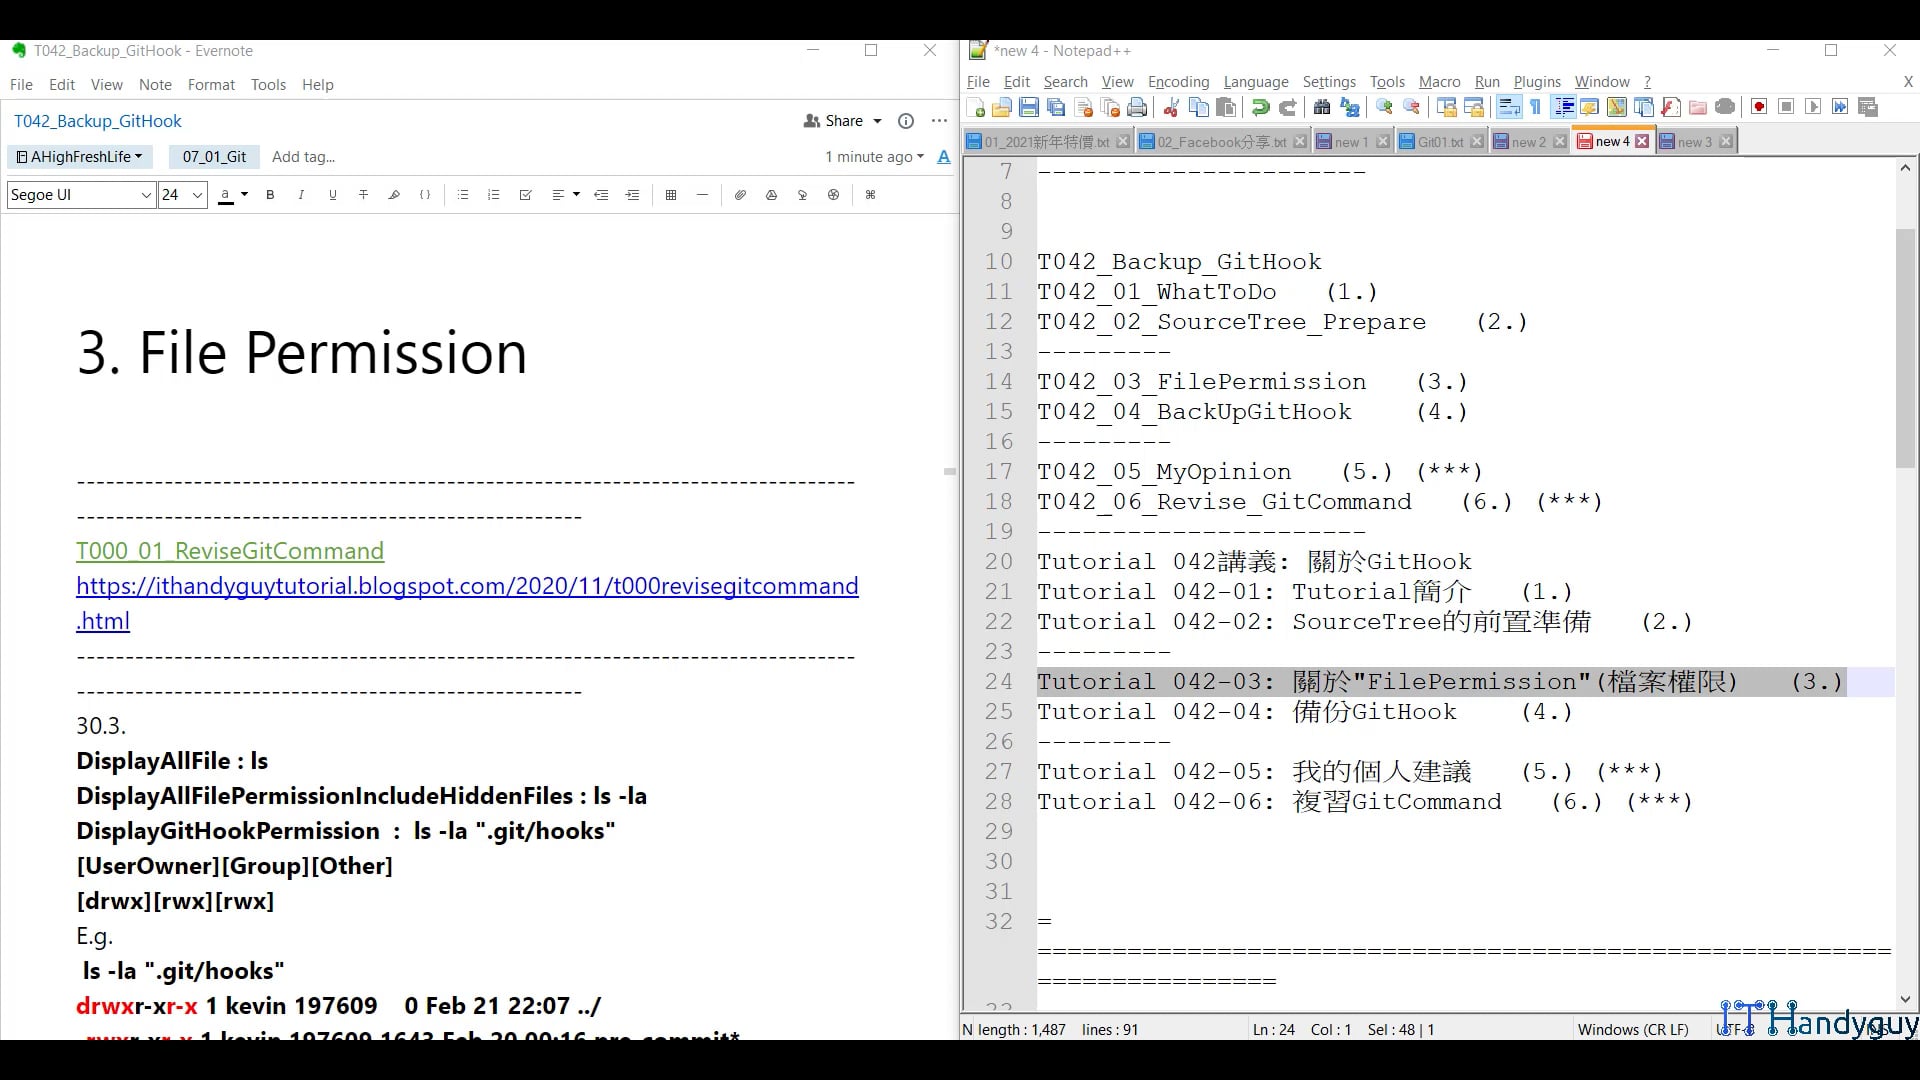This screenshot has width=1920, height=1080.
Task: Switch to the Git01.txt tab
Action: (x=1439, y=142)
